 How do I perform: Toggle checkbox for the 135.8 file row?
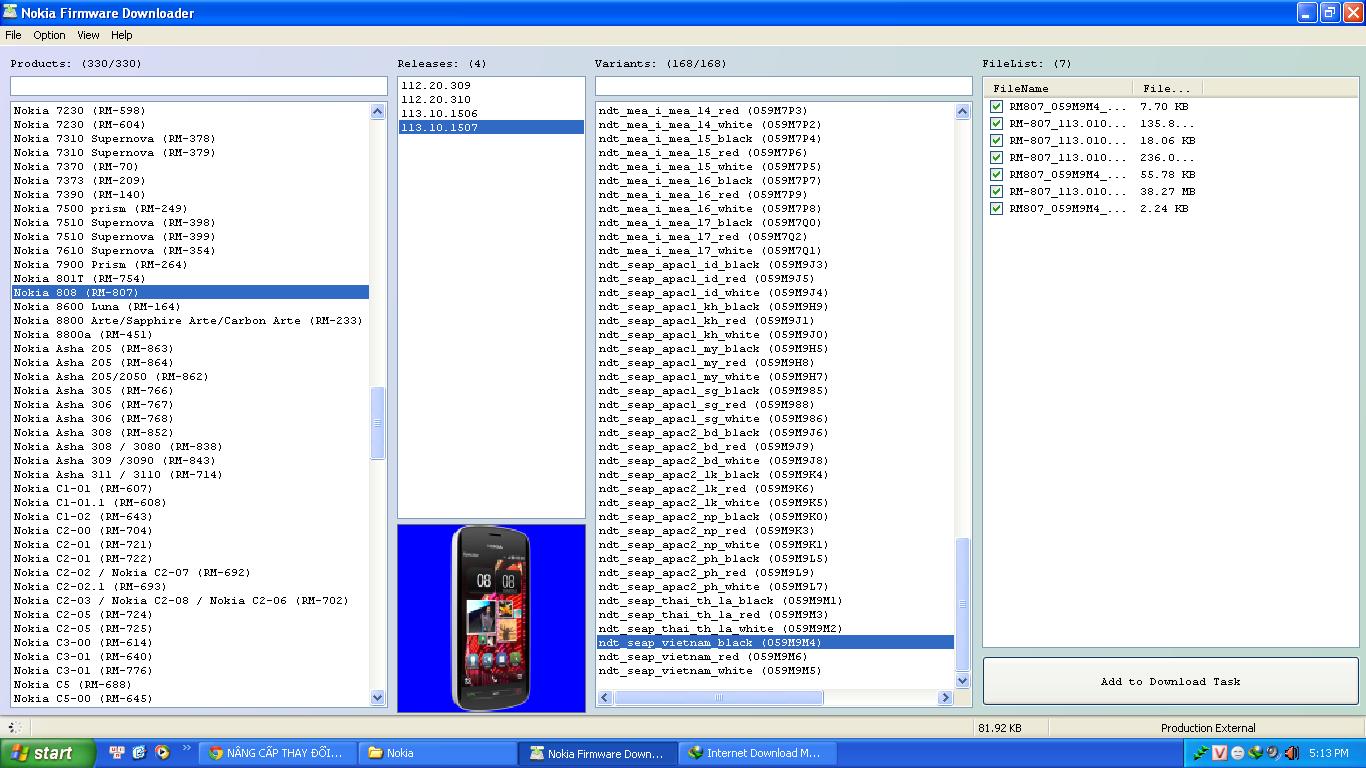click(996, 123)
